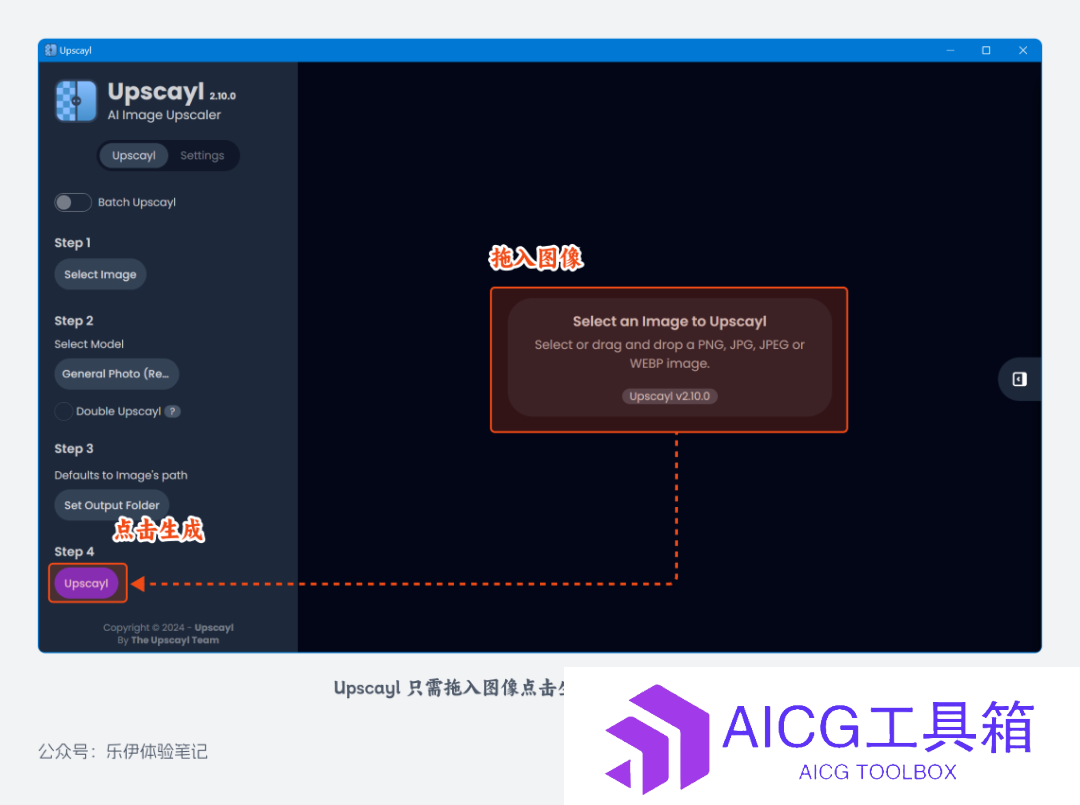Viewport: 1080px width, 805px height.
Task: Switch to the Upscayl tab
Action: coord(134,156)
